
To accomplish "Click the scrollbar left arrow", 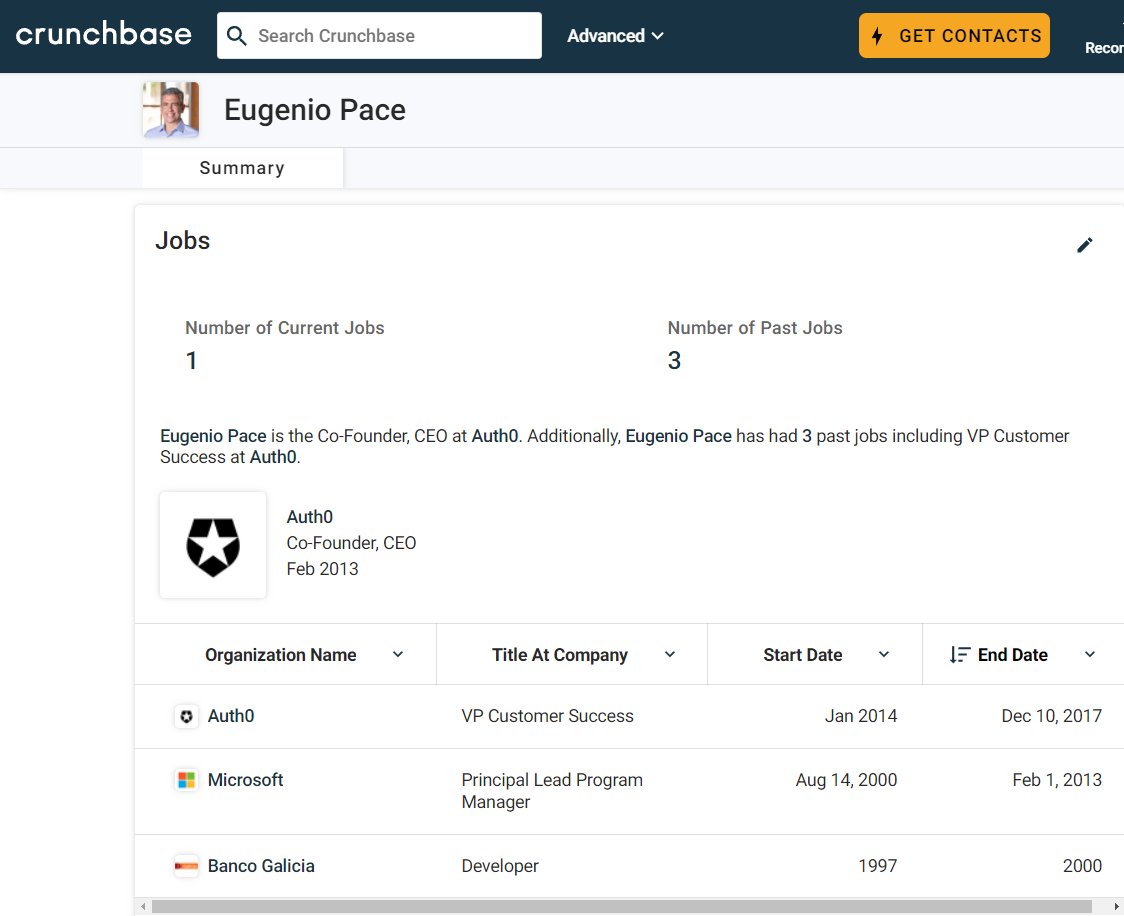I will (143, 907).
